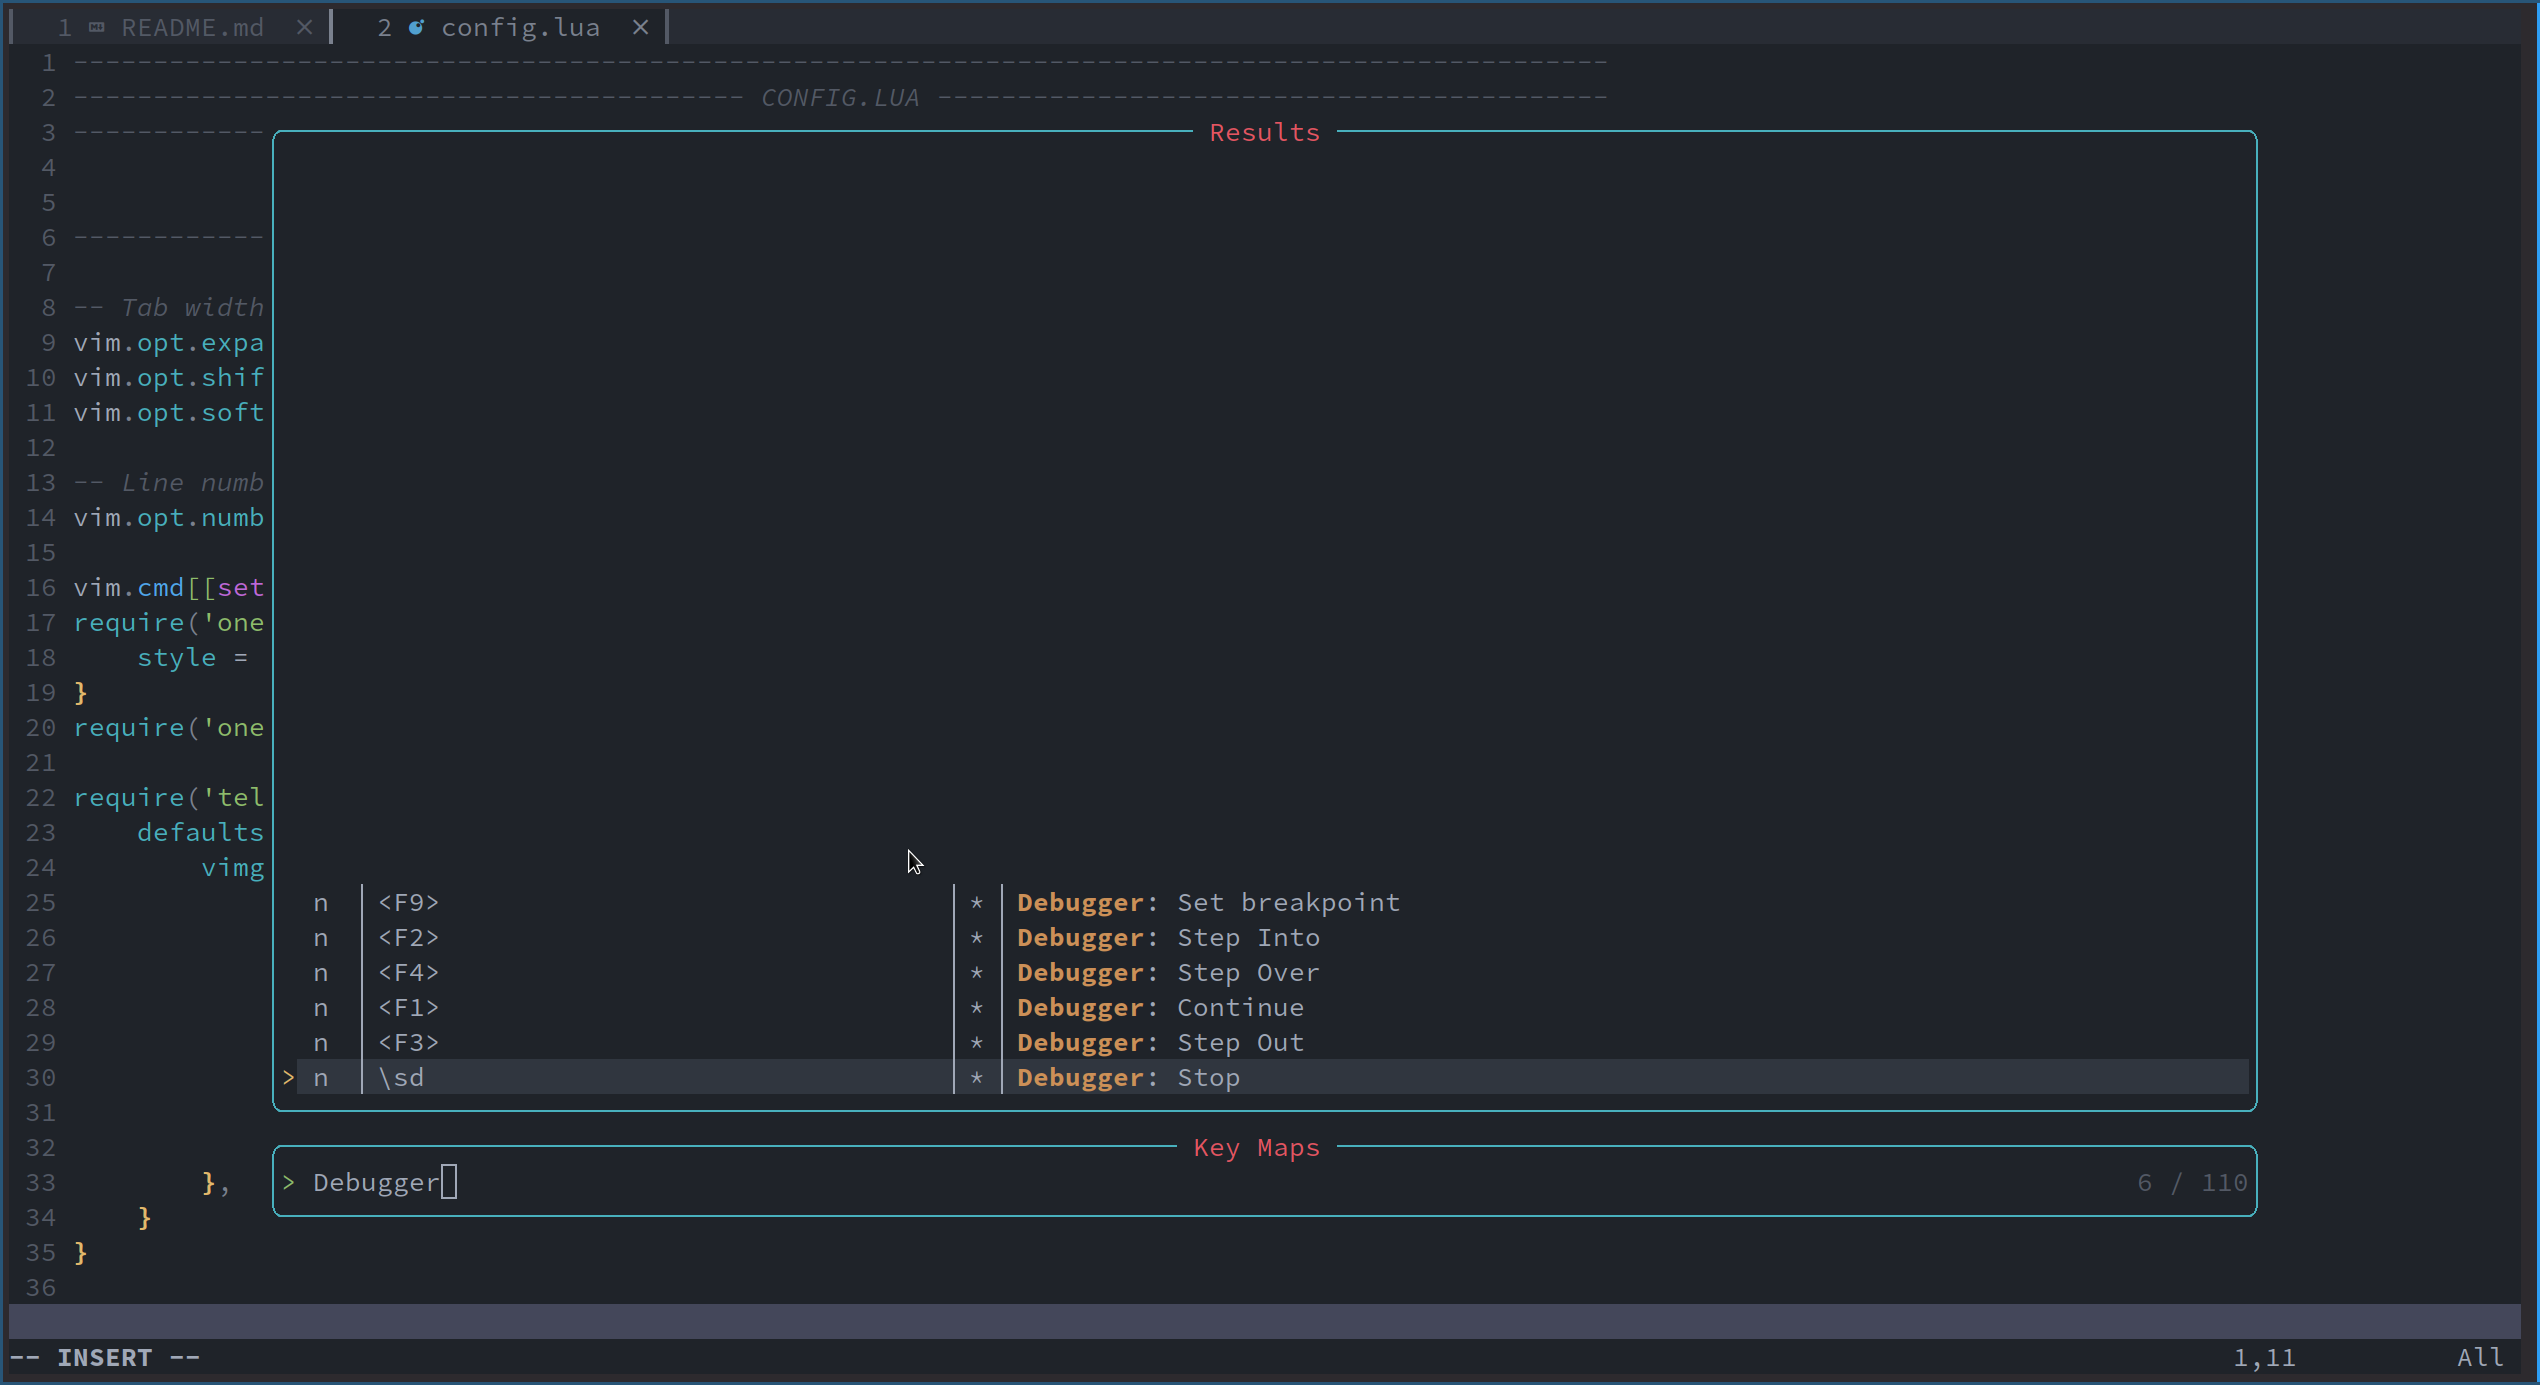This screenshot has width=2540, height=1385.
Task: Click the <F1> keymap entry
Action: tap(408, 1007)
